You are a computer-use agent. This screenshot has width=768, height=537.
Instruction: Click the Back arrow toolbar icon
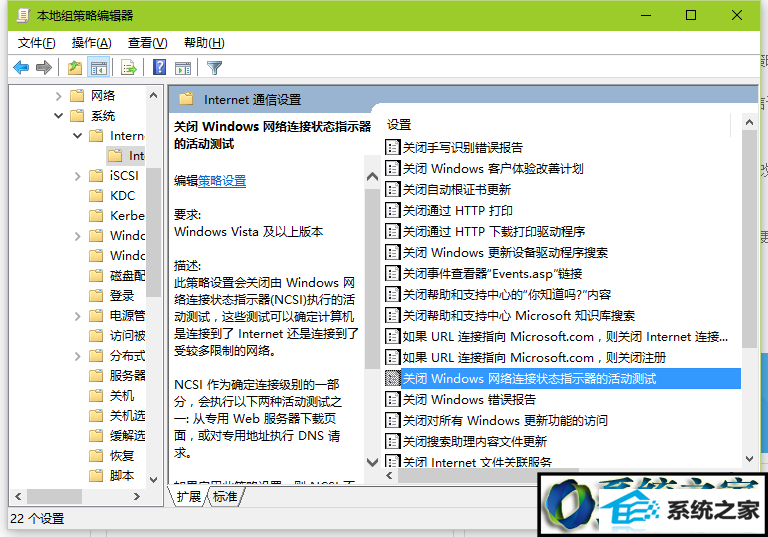point(21,67)
